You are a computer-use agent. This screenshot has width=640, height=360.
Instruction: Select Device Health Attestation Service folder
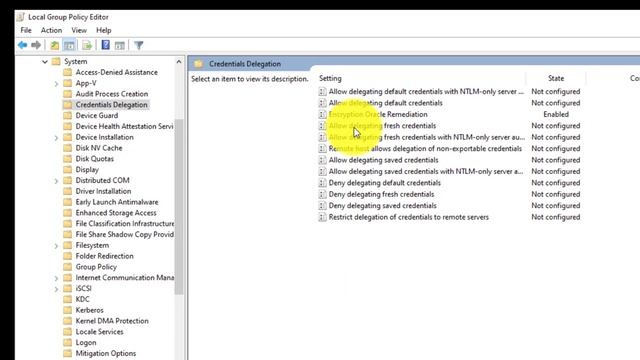coord(124,127)
